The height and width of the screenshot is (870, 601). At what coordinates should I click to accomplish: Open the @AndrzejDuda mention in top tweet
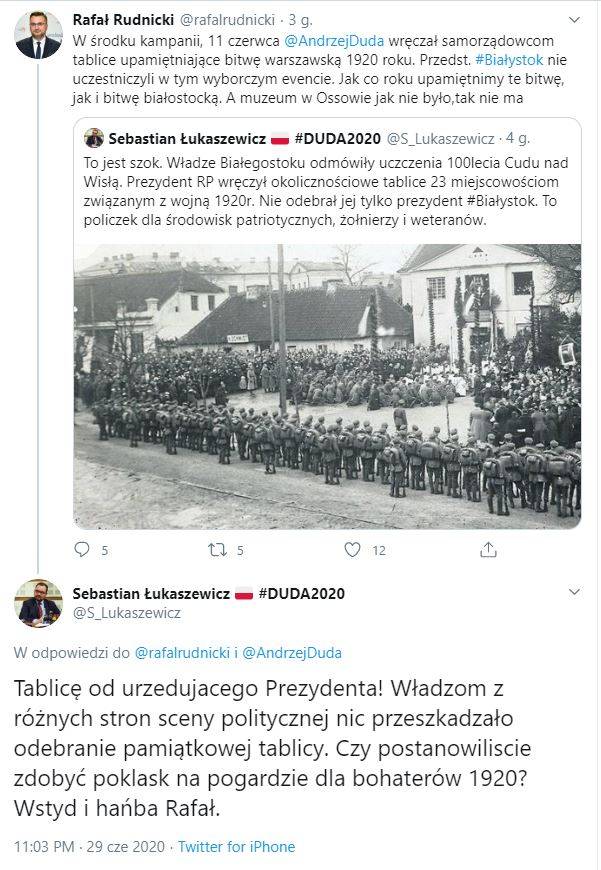coord(334,41)
